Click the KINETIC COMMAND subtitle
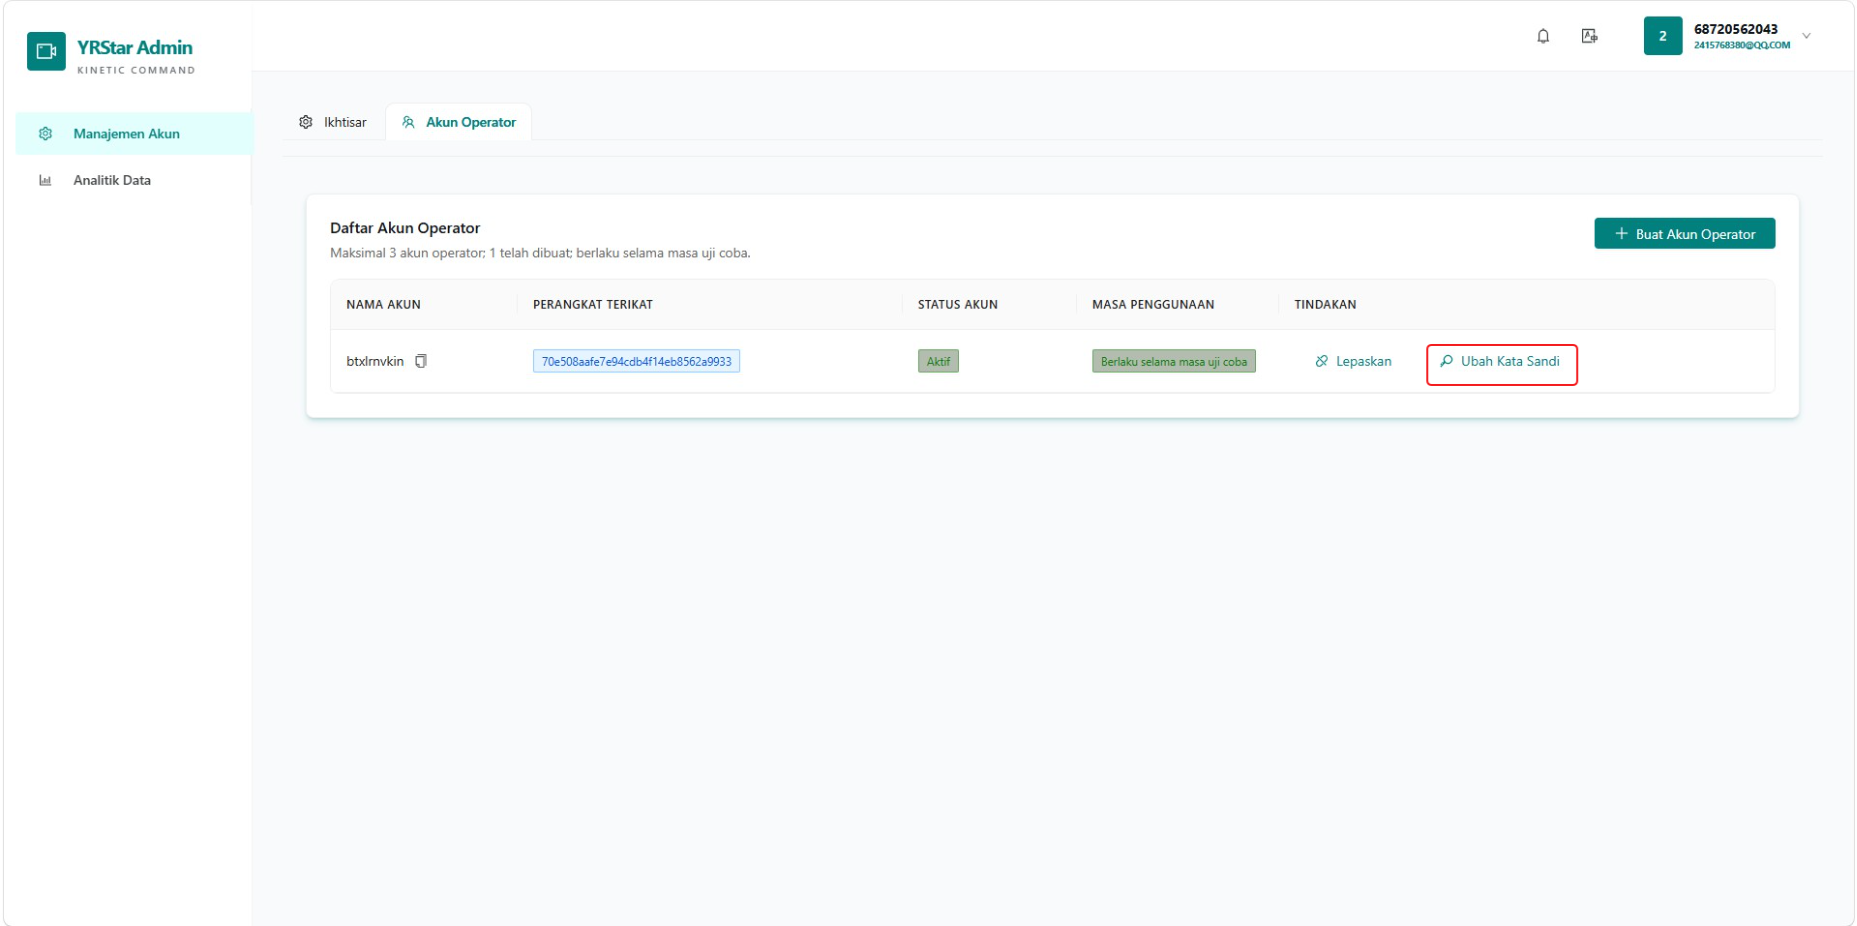This screenshot has width=1857, height=926. [136, 70]
